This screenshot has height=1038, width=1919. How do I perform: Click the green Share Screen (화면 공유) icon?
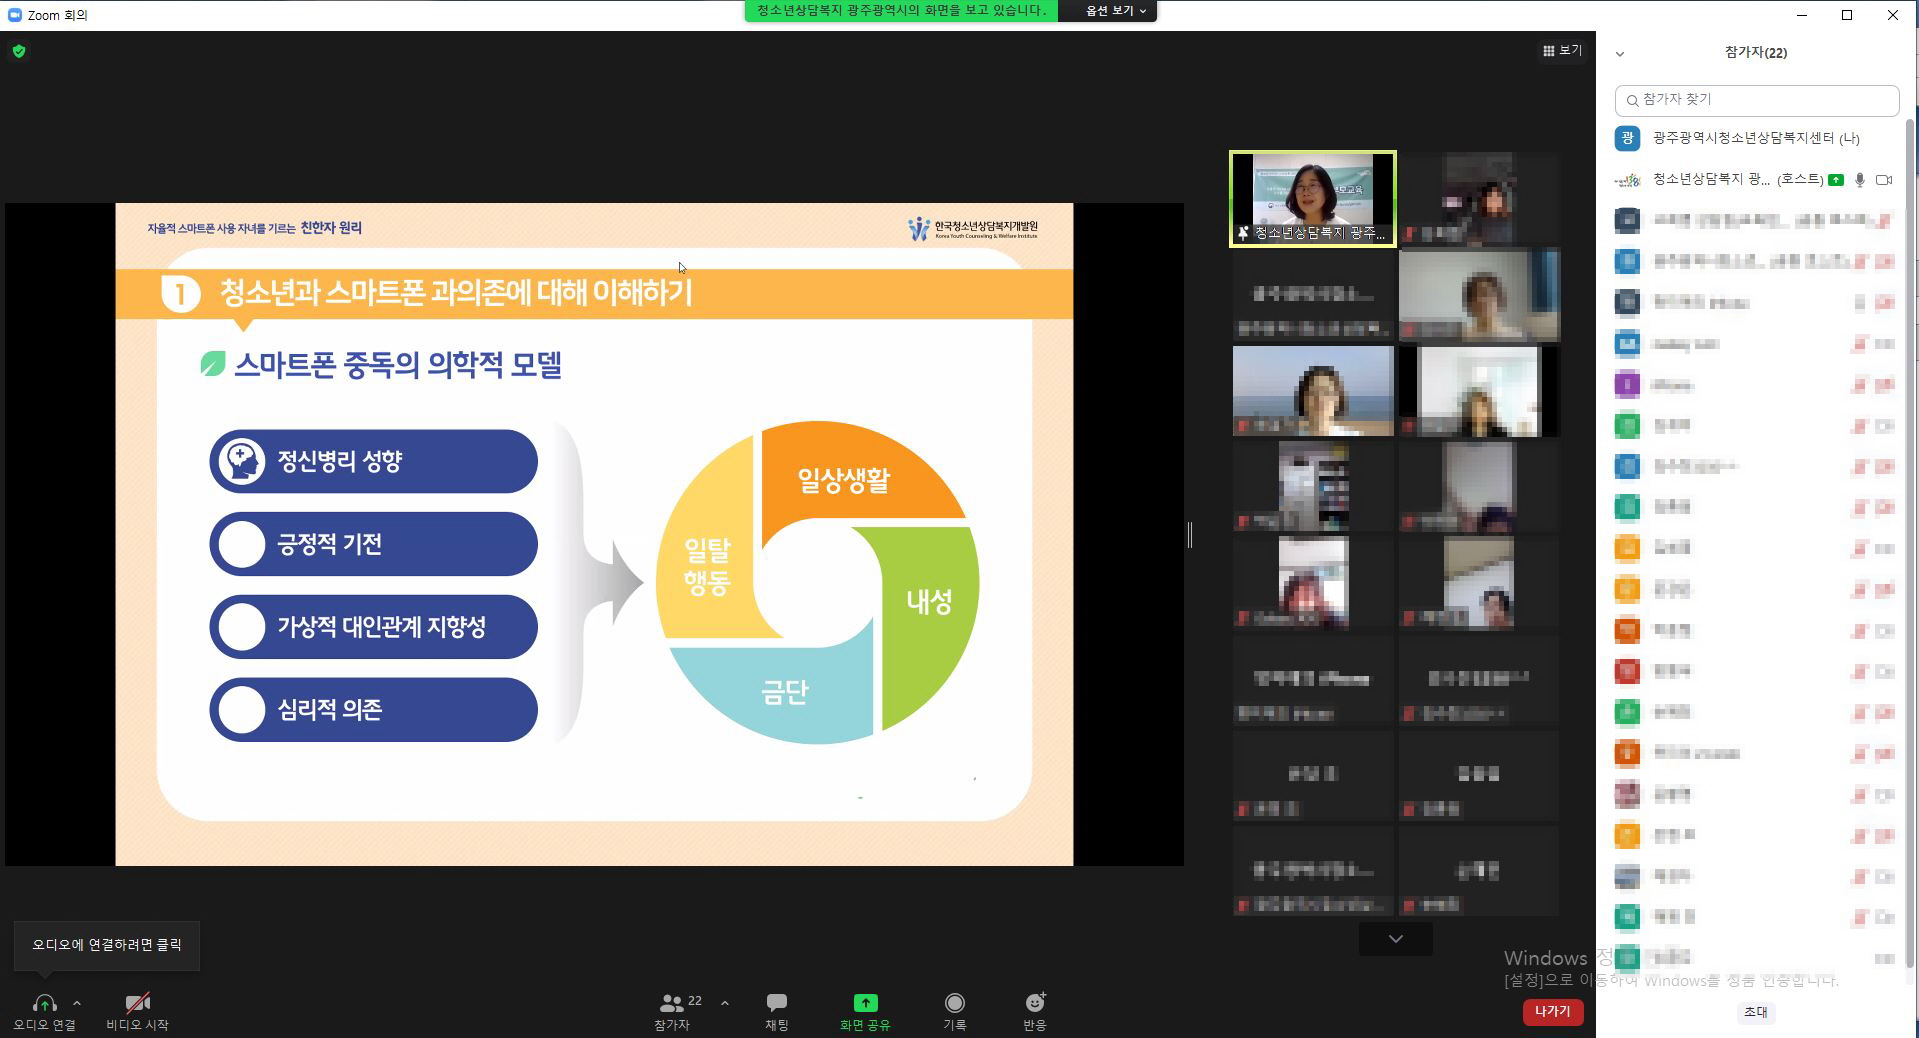[865, 1003]
